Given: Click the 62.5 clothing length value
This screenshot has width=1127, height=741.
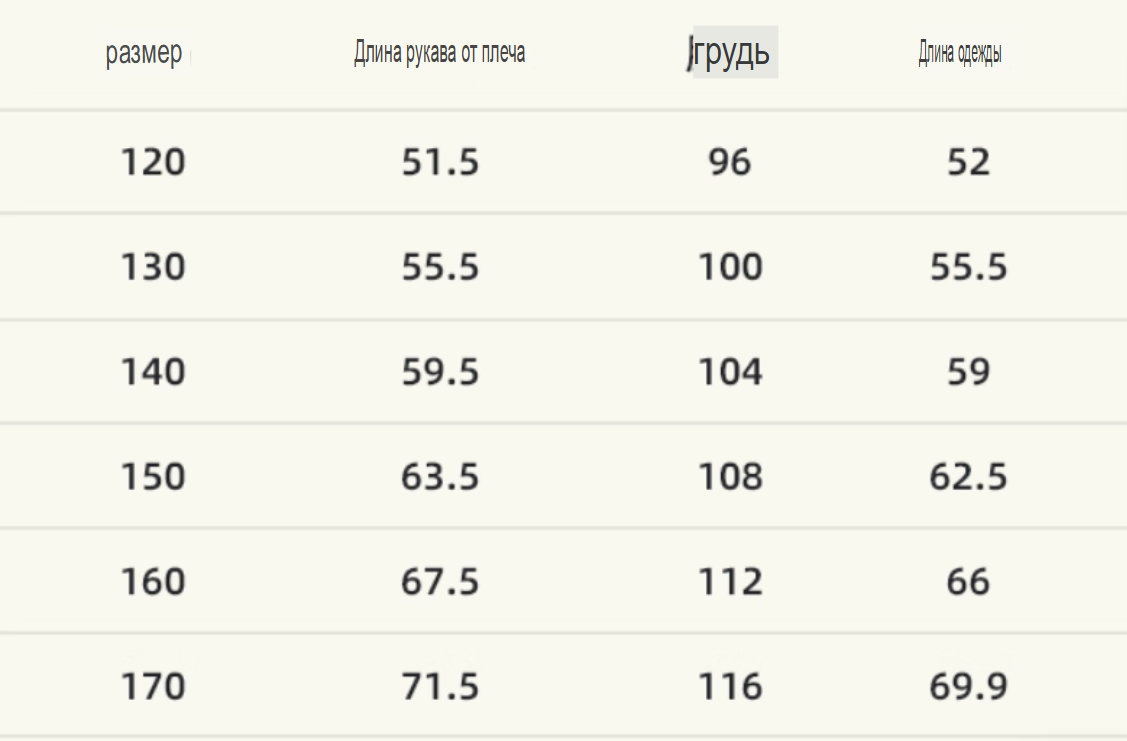Looking at the screenshot, I should click(x=968, y=477).
